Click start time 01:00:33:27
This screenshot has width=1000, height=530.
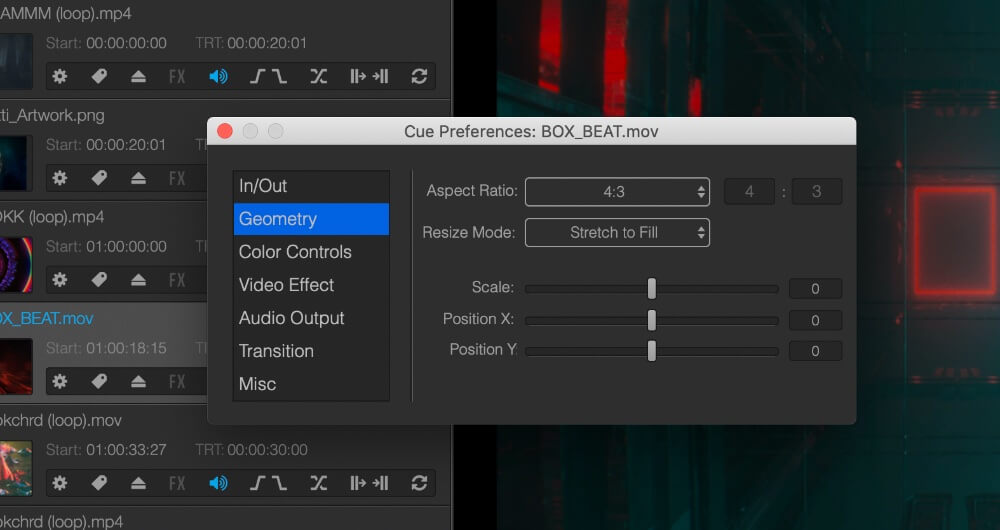point(126,450)
